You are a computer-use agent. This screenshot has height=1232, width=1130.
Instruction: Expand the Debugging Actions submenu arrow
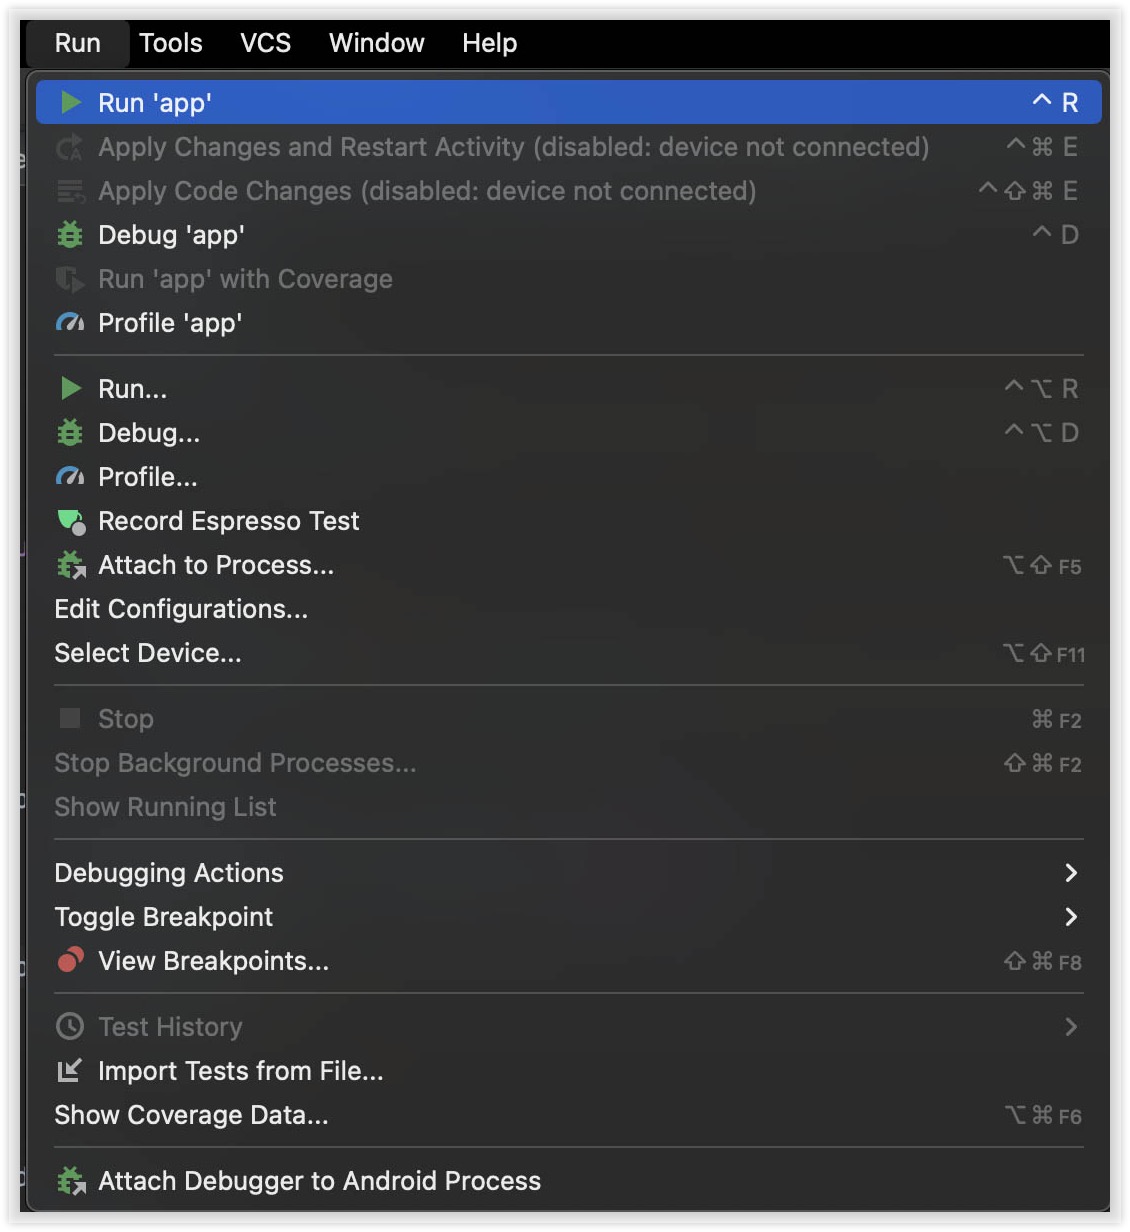1071,873
